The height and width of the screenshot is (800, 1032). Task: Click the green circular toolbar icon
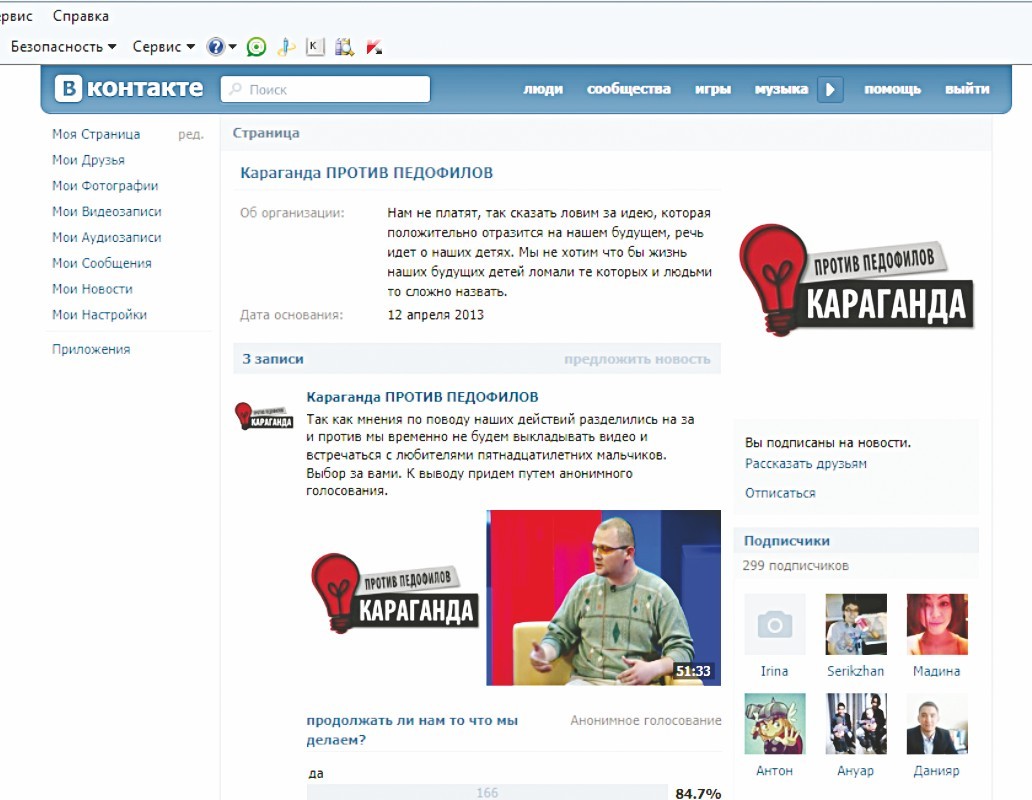click(257, 47)
